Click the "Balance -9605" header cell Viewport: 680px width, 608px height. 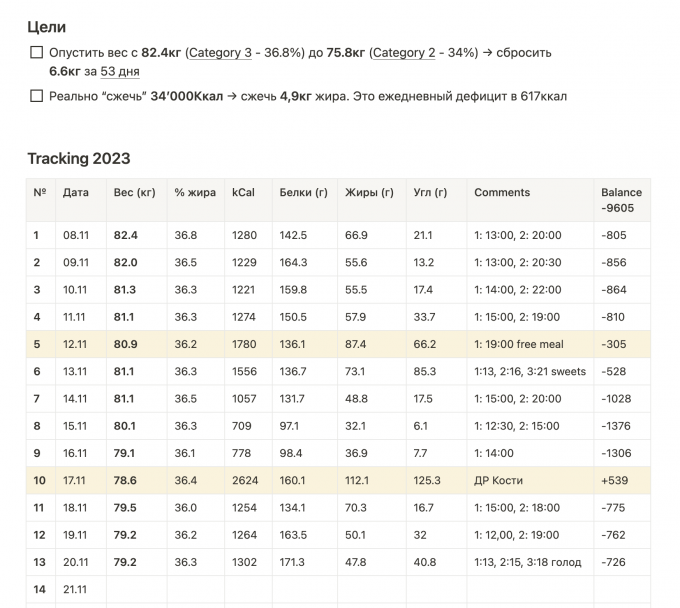[x=621, y=200]
